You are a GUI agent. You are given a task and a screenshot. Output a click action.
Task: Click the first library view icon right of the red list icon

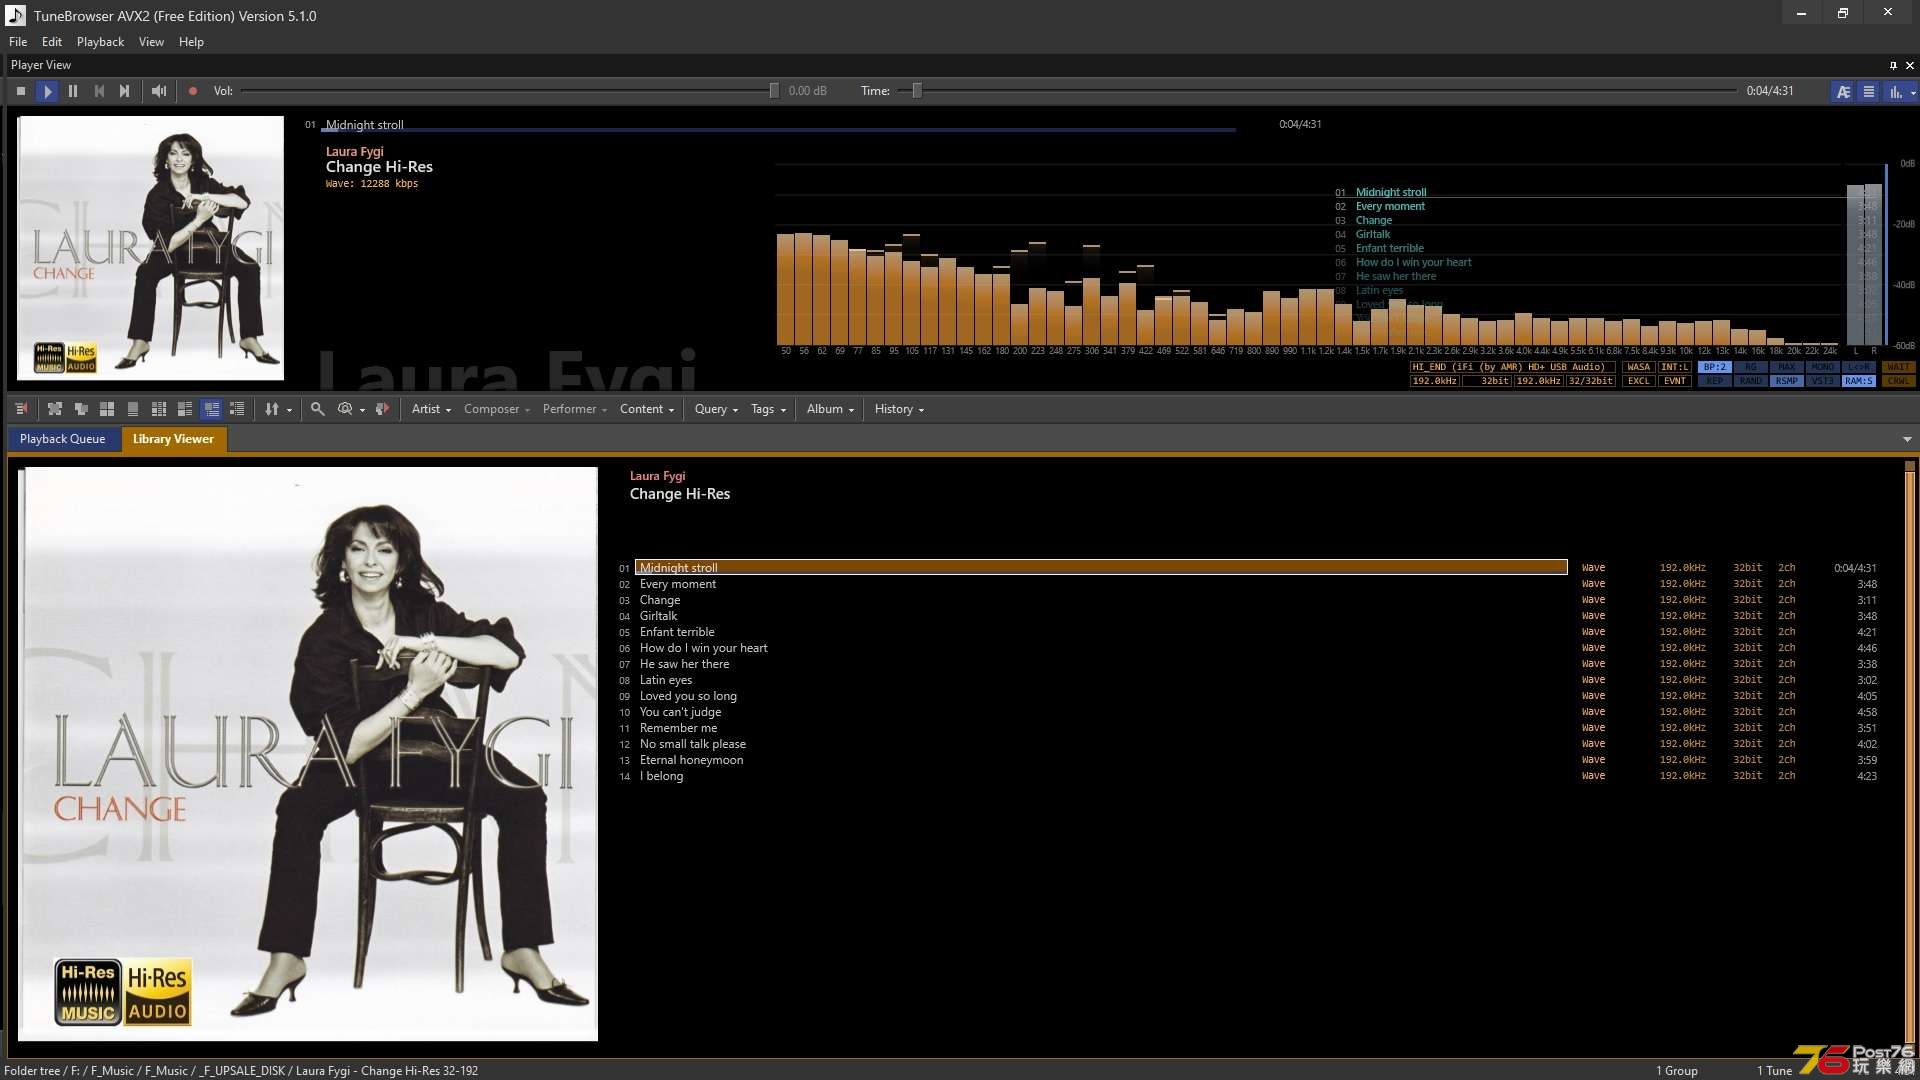pos(55,409)
